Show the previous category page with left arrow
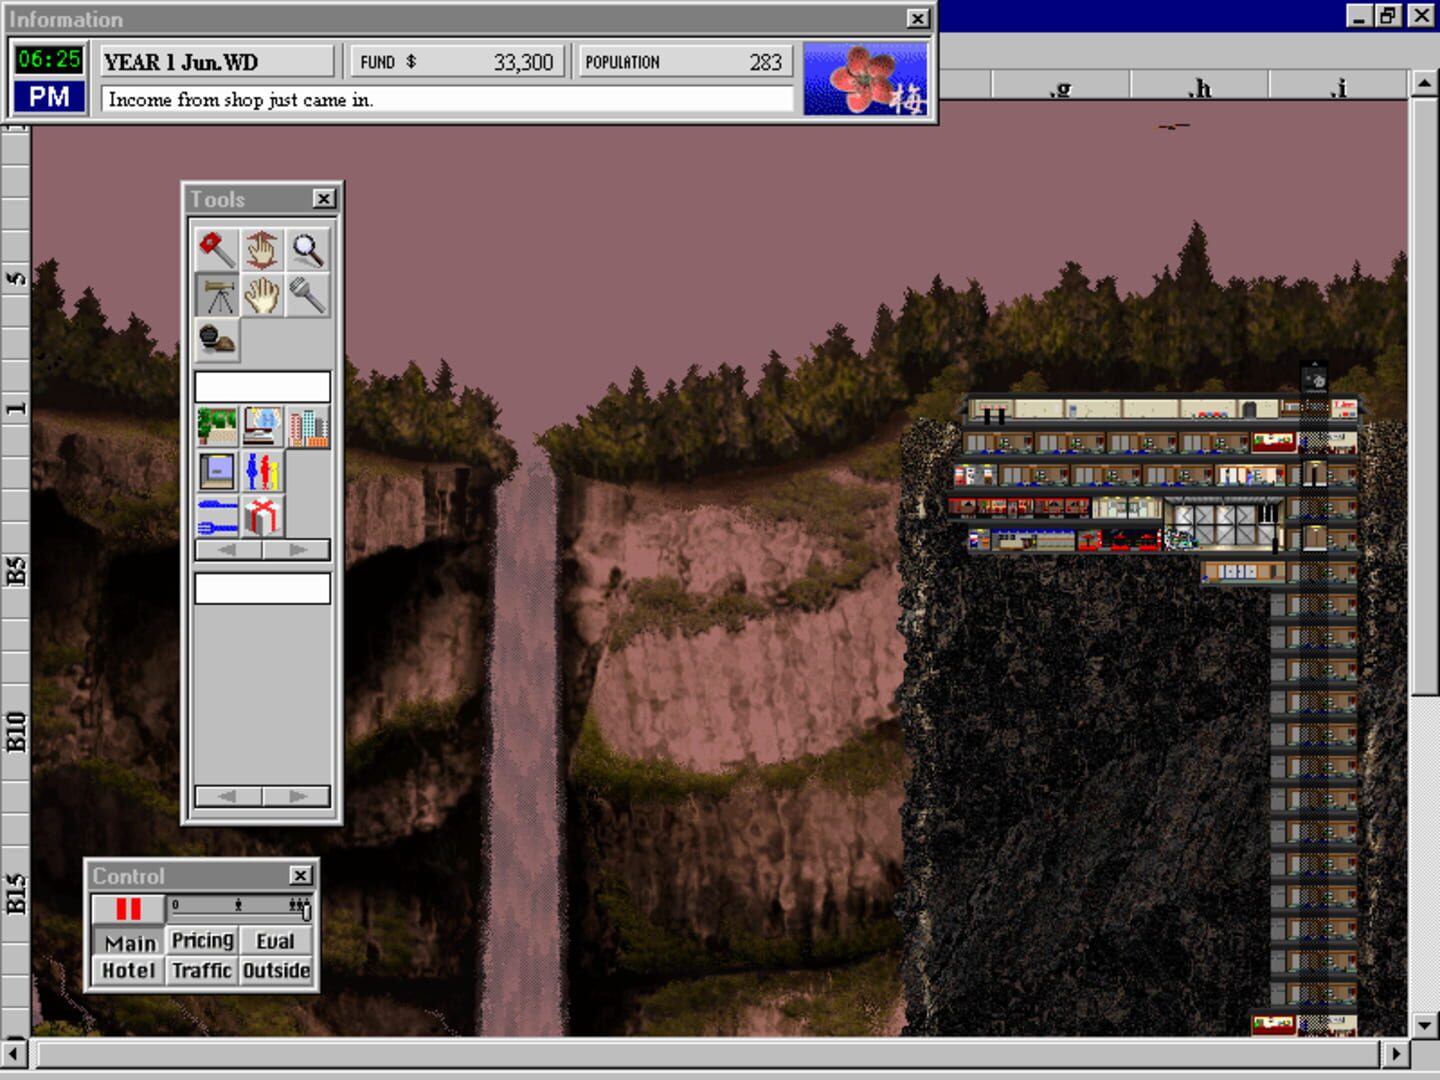This screenshot has height=1080, width=1440. [228, 550]
